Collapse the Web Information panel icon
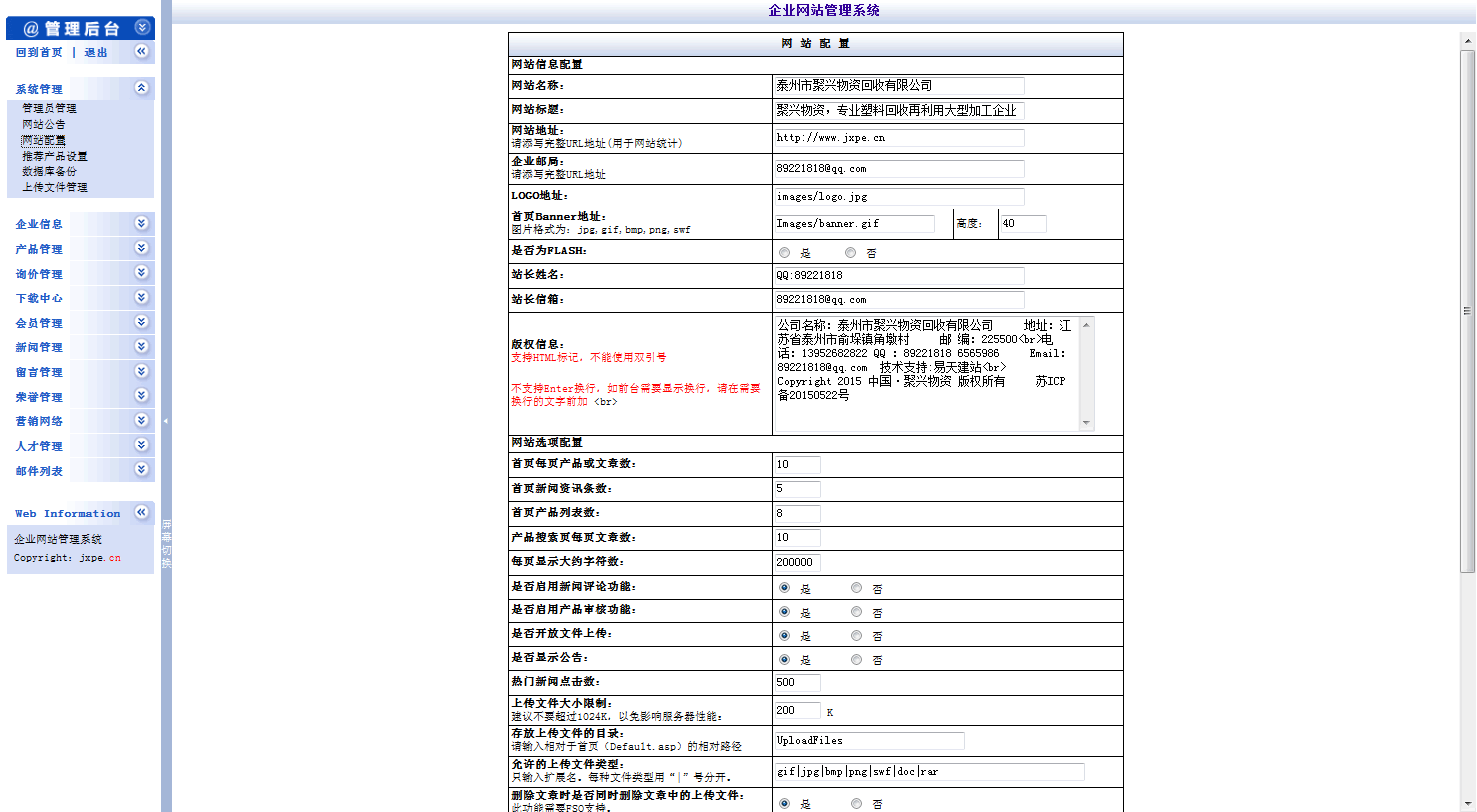The image size is (1477, 812). click(141, 513)
